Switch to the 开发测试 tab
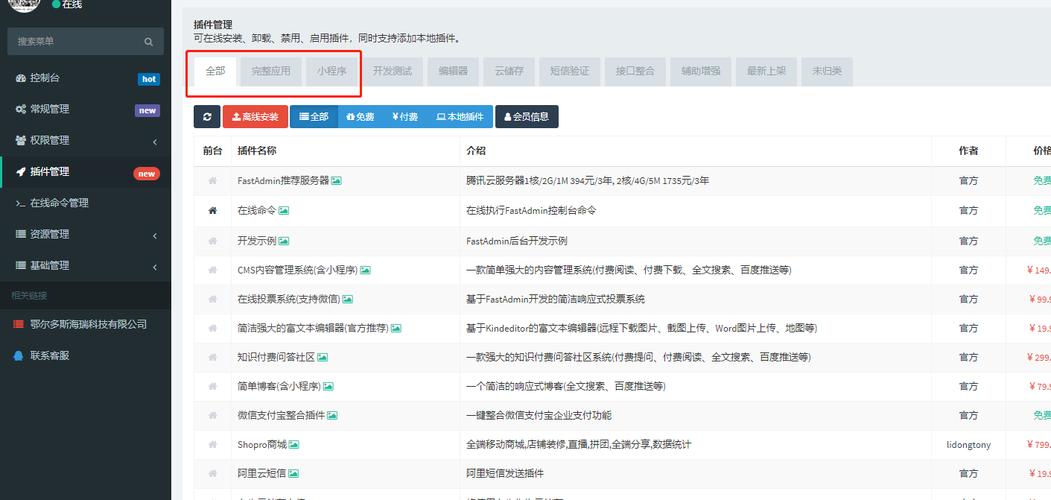This screenshot has width=1051, height=500. 392,71
